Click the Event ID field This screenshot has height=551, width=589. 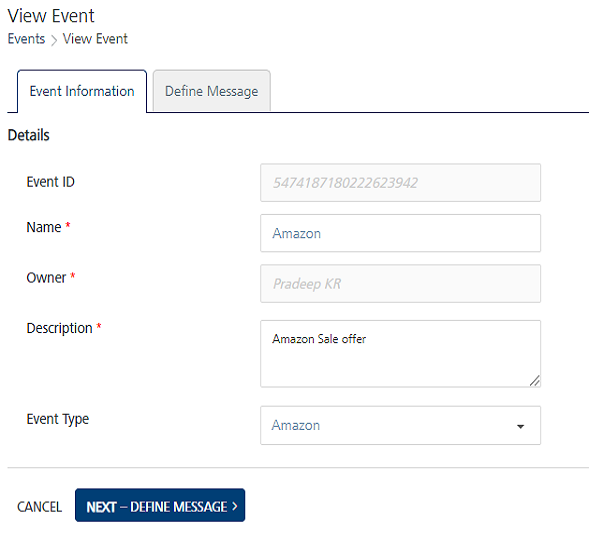pyautogui.click(x=400, y=183)
